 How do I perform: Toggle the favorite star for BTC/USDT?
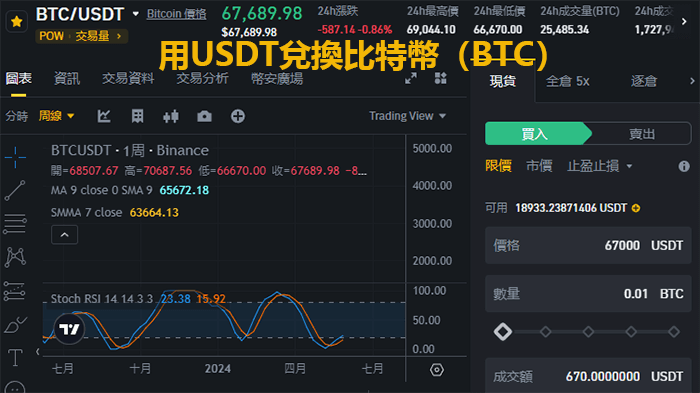[x=17, y=21]
